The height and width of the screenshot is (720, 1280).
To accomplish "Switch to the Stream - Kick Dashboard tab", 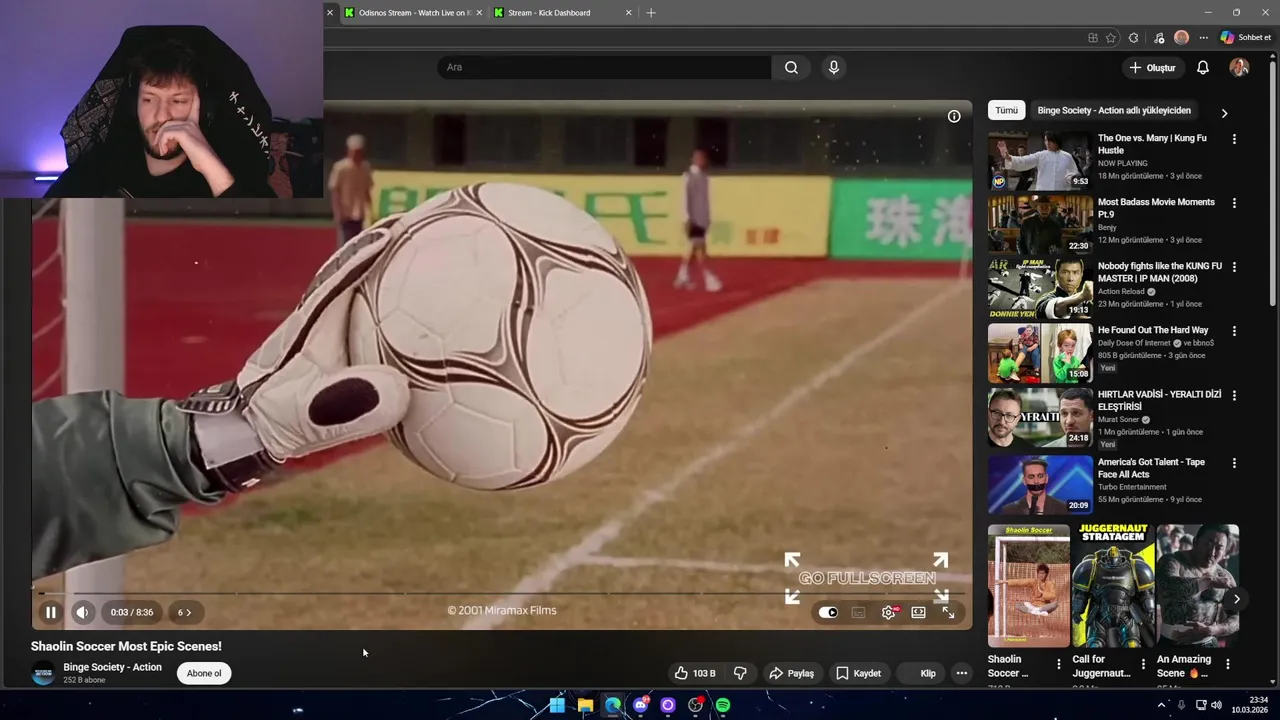I will tap(562, 13).
